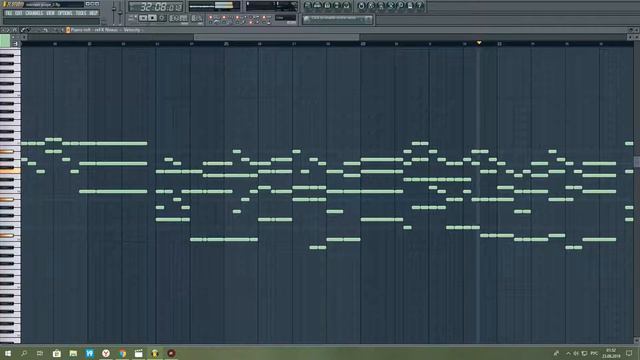Start playback with the Play button
Image resolution: width=640 pixels, height=360 pixels.
[x=143, y=18]
